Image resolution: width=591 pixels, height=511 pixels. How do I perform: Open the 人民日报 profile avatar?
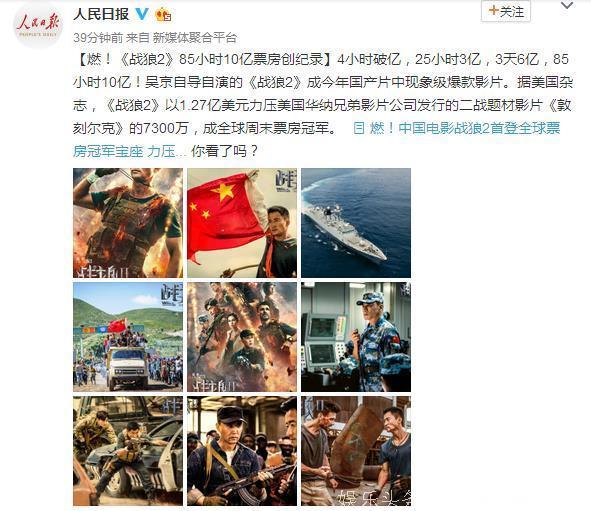coord(38,24)
